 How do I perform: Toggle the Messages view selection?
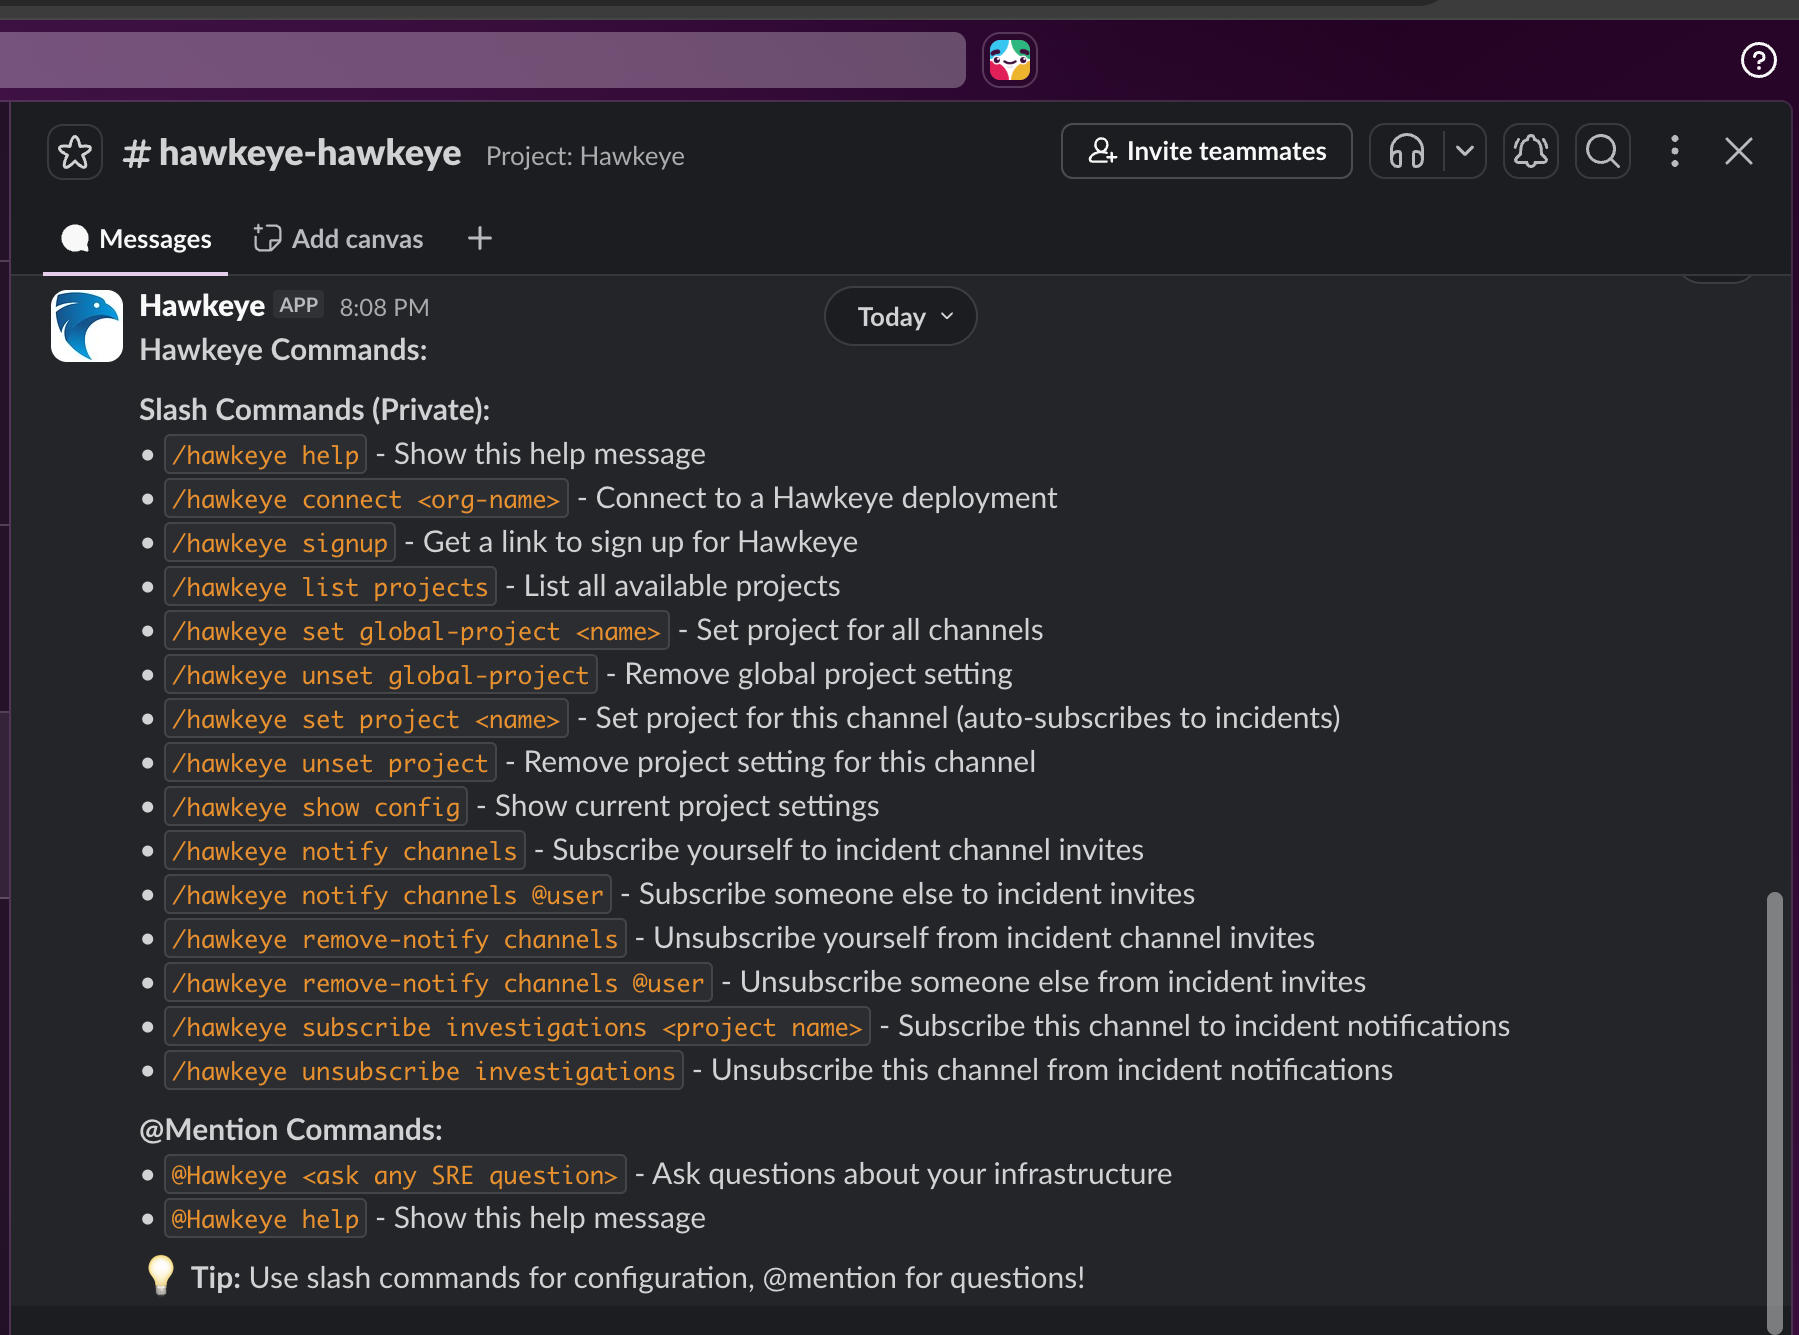135,238
